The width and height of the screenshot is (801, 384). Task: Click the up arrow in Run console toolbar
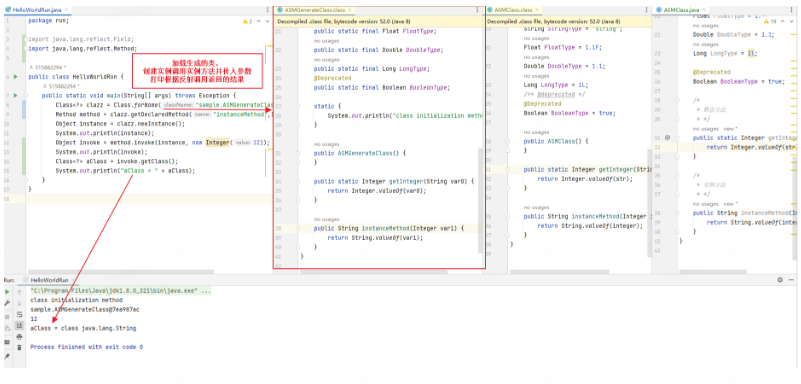[19, 292]
